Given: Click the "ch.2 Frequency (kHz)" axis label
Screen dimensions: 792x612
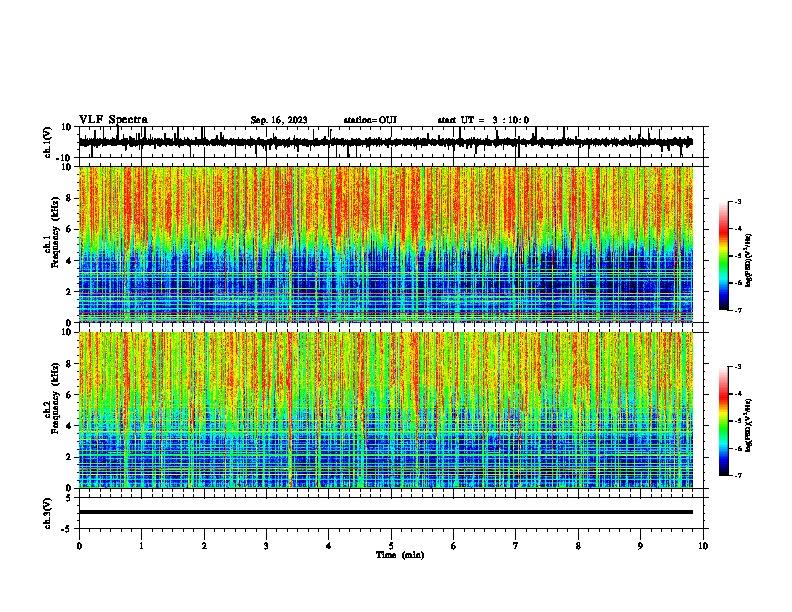Looking at the screenshot, I should coord(52,398).
